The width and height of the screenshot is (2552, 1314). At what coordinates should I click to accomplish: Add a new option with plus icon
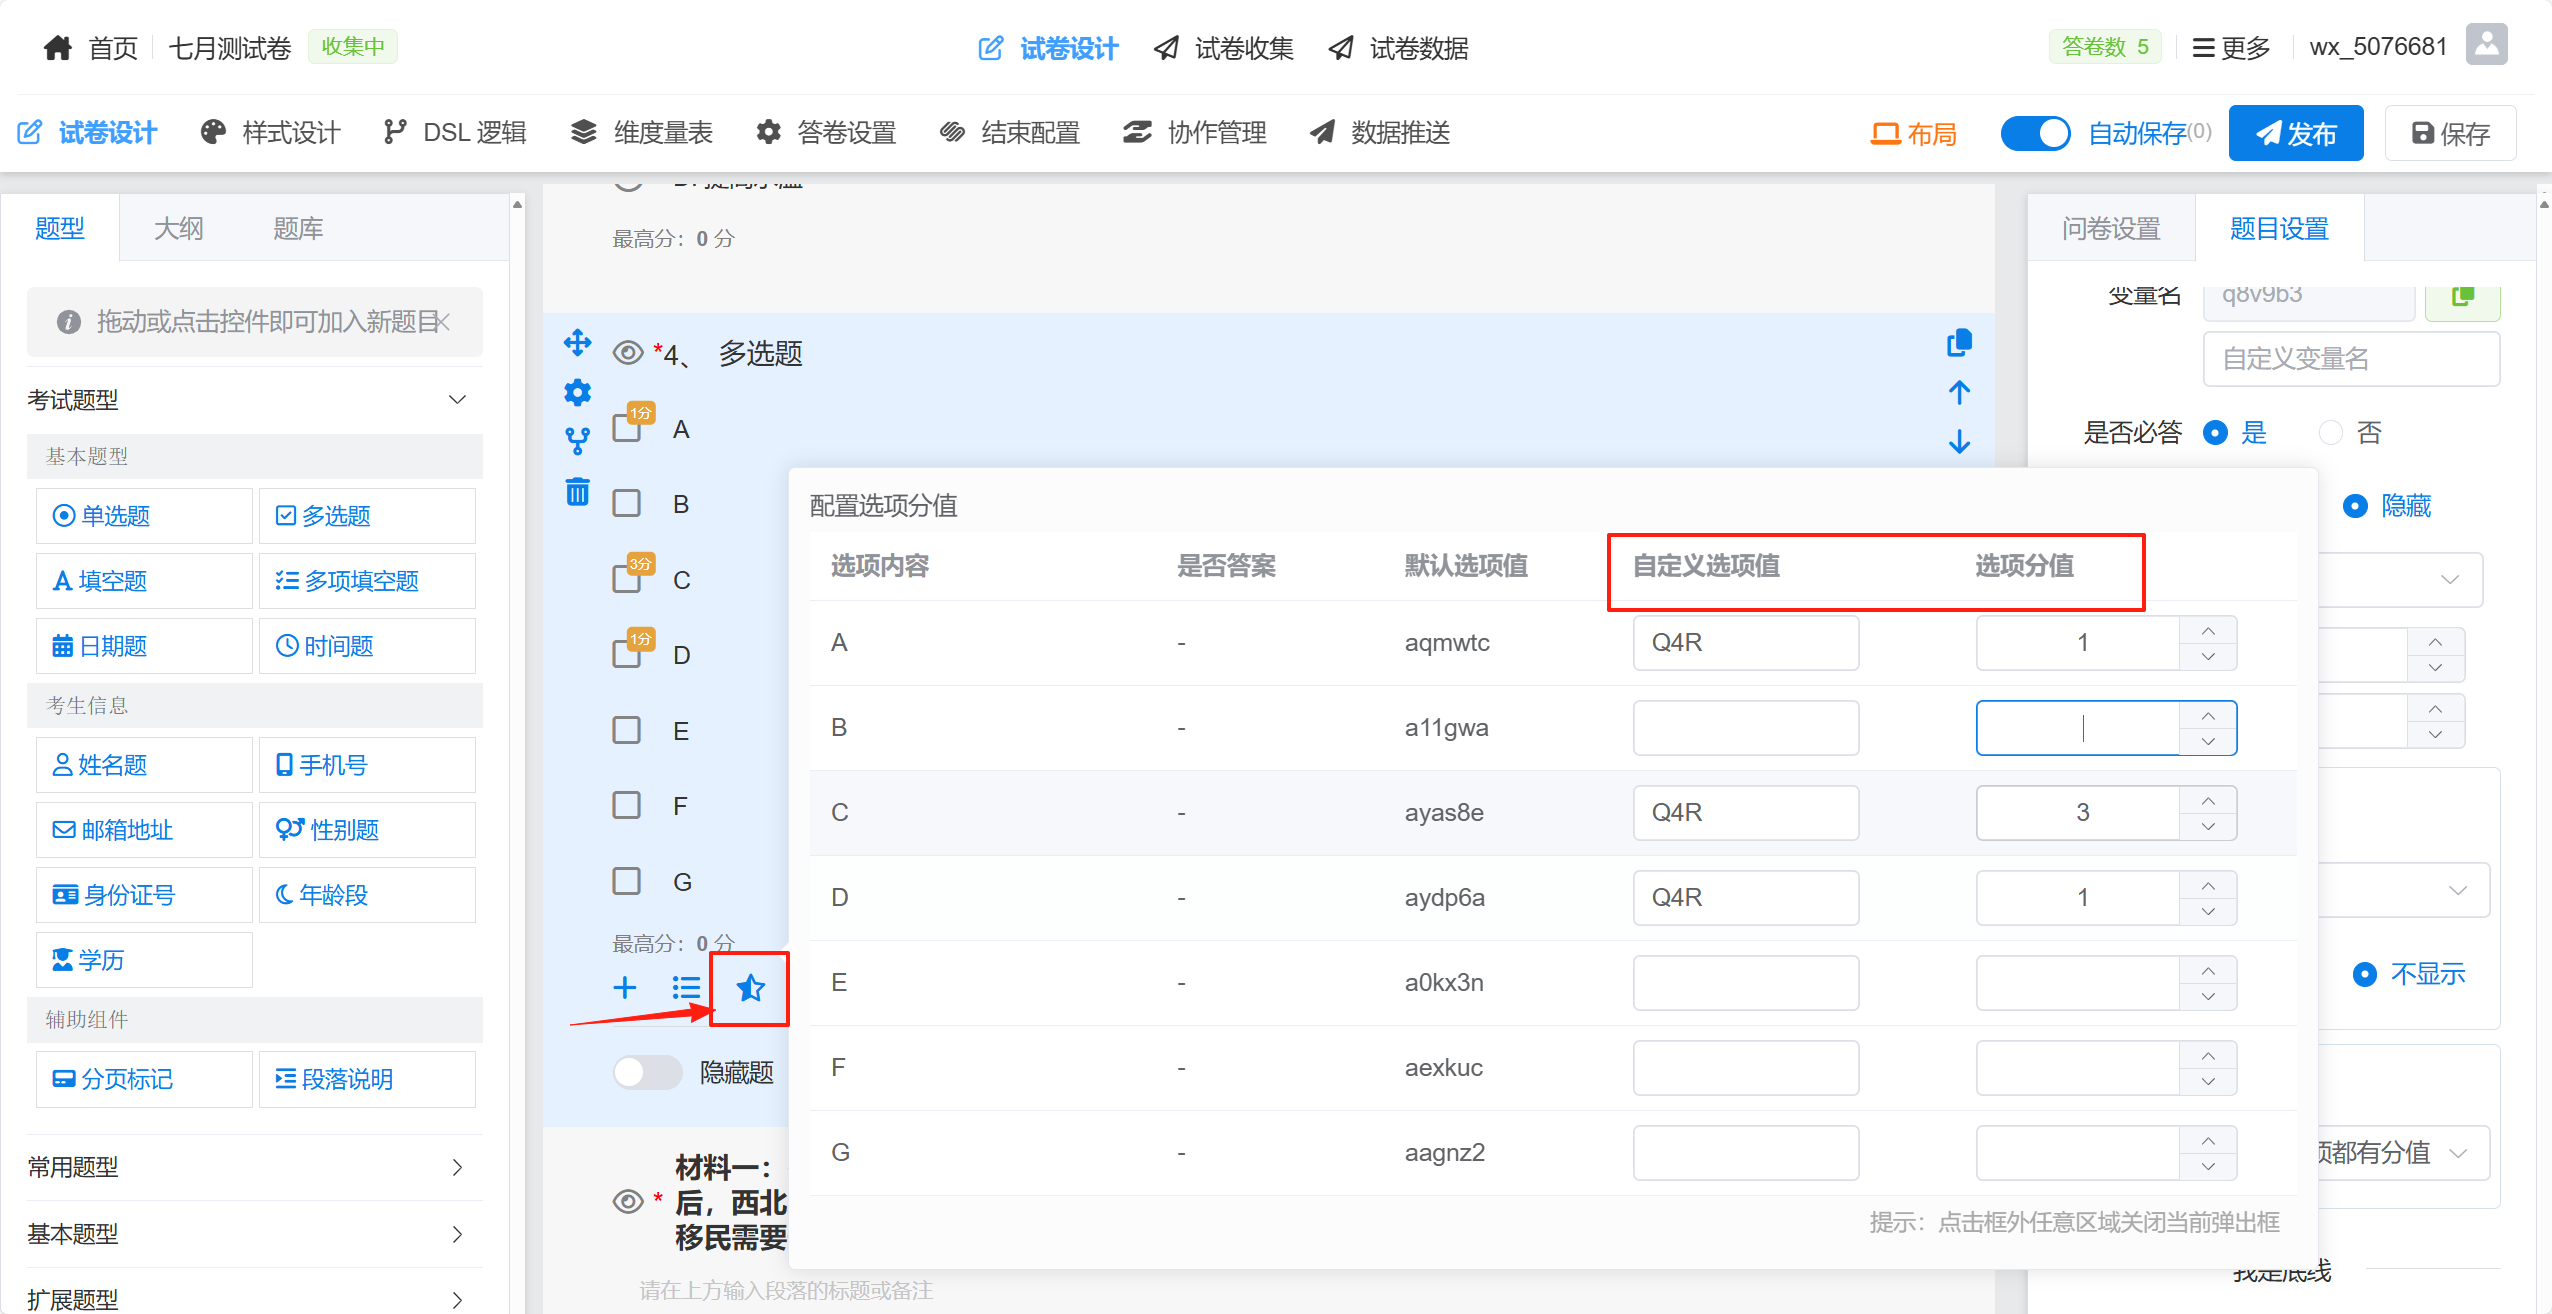tap(625, 988)
